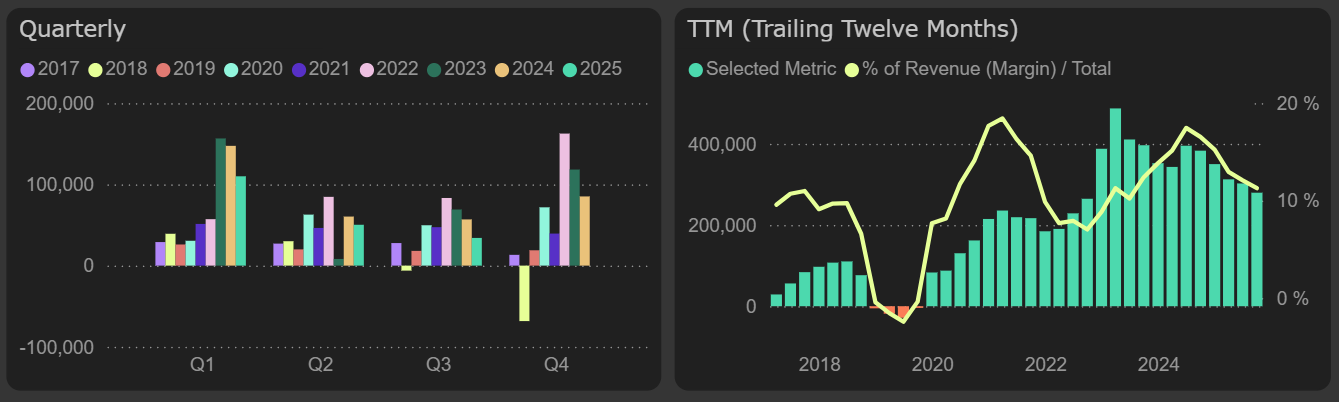This screenshot has width=1339, height=402.
Task: Select the tall pink Q4 bar
Action: 564,199
